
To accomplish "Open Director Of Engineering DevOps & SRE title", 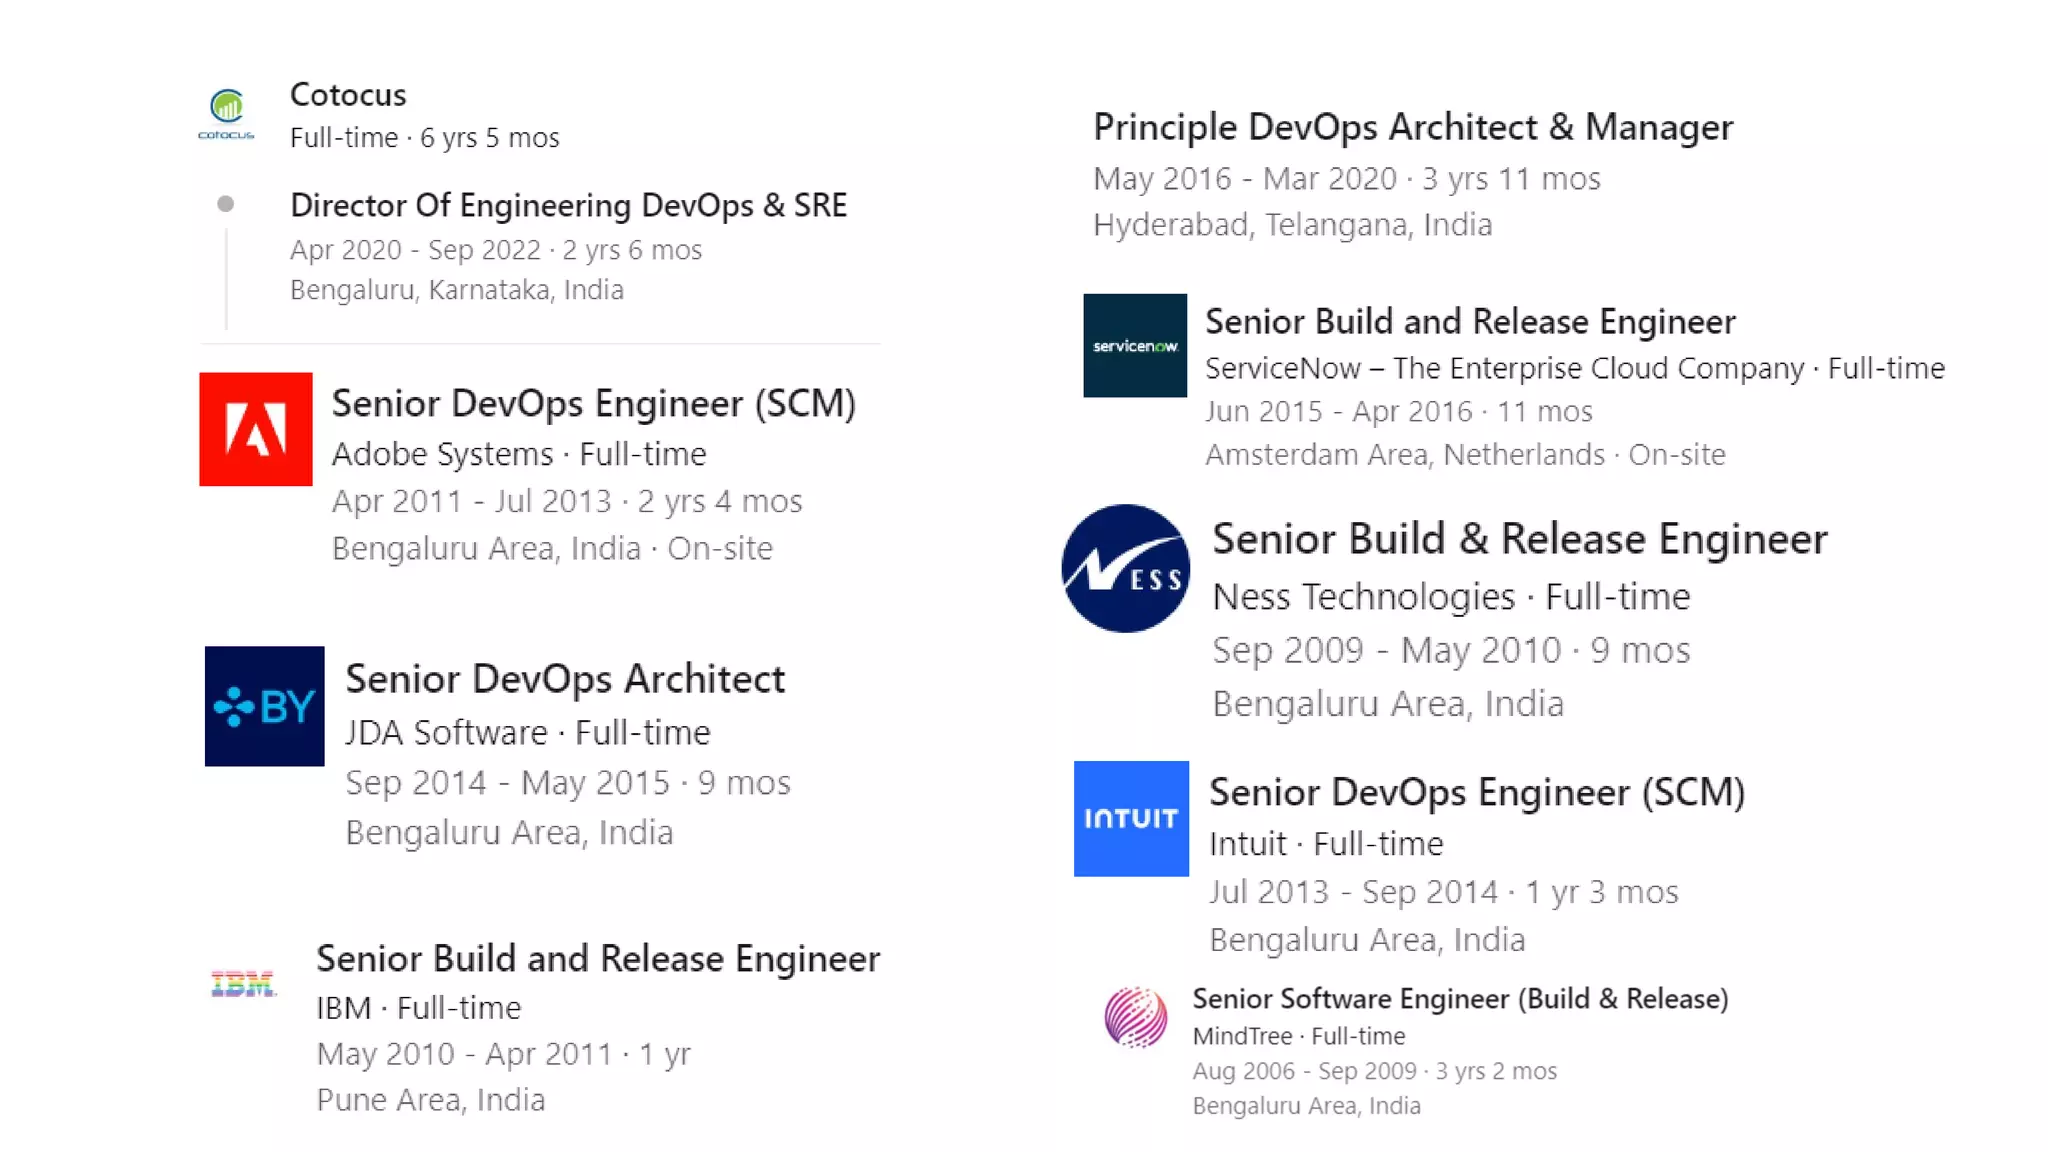I will pyautogui.click(x=568, y=205).
